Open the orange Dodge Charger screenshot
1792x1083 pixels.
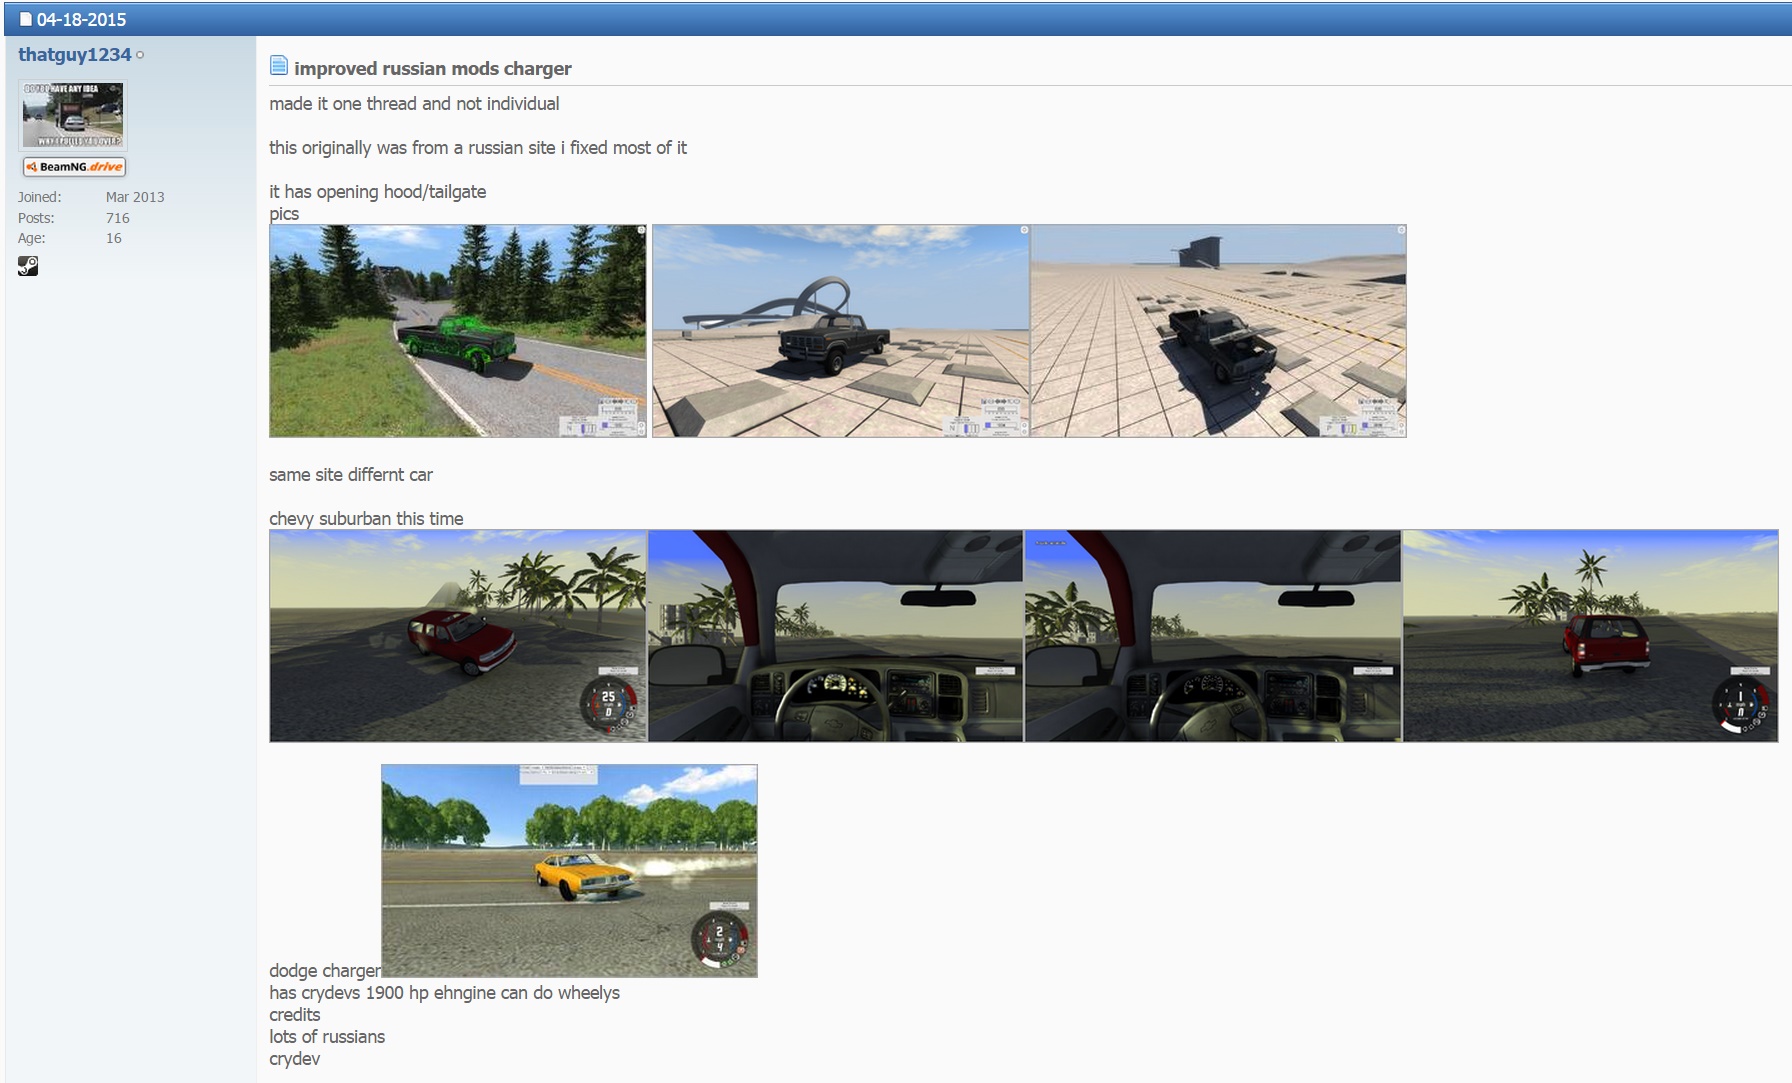click(569, 871)
